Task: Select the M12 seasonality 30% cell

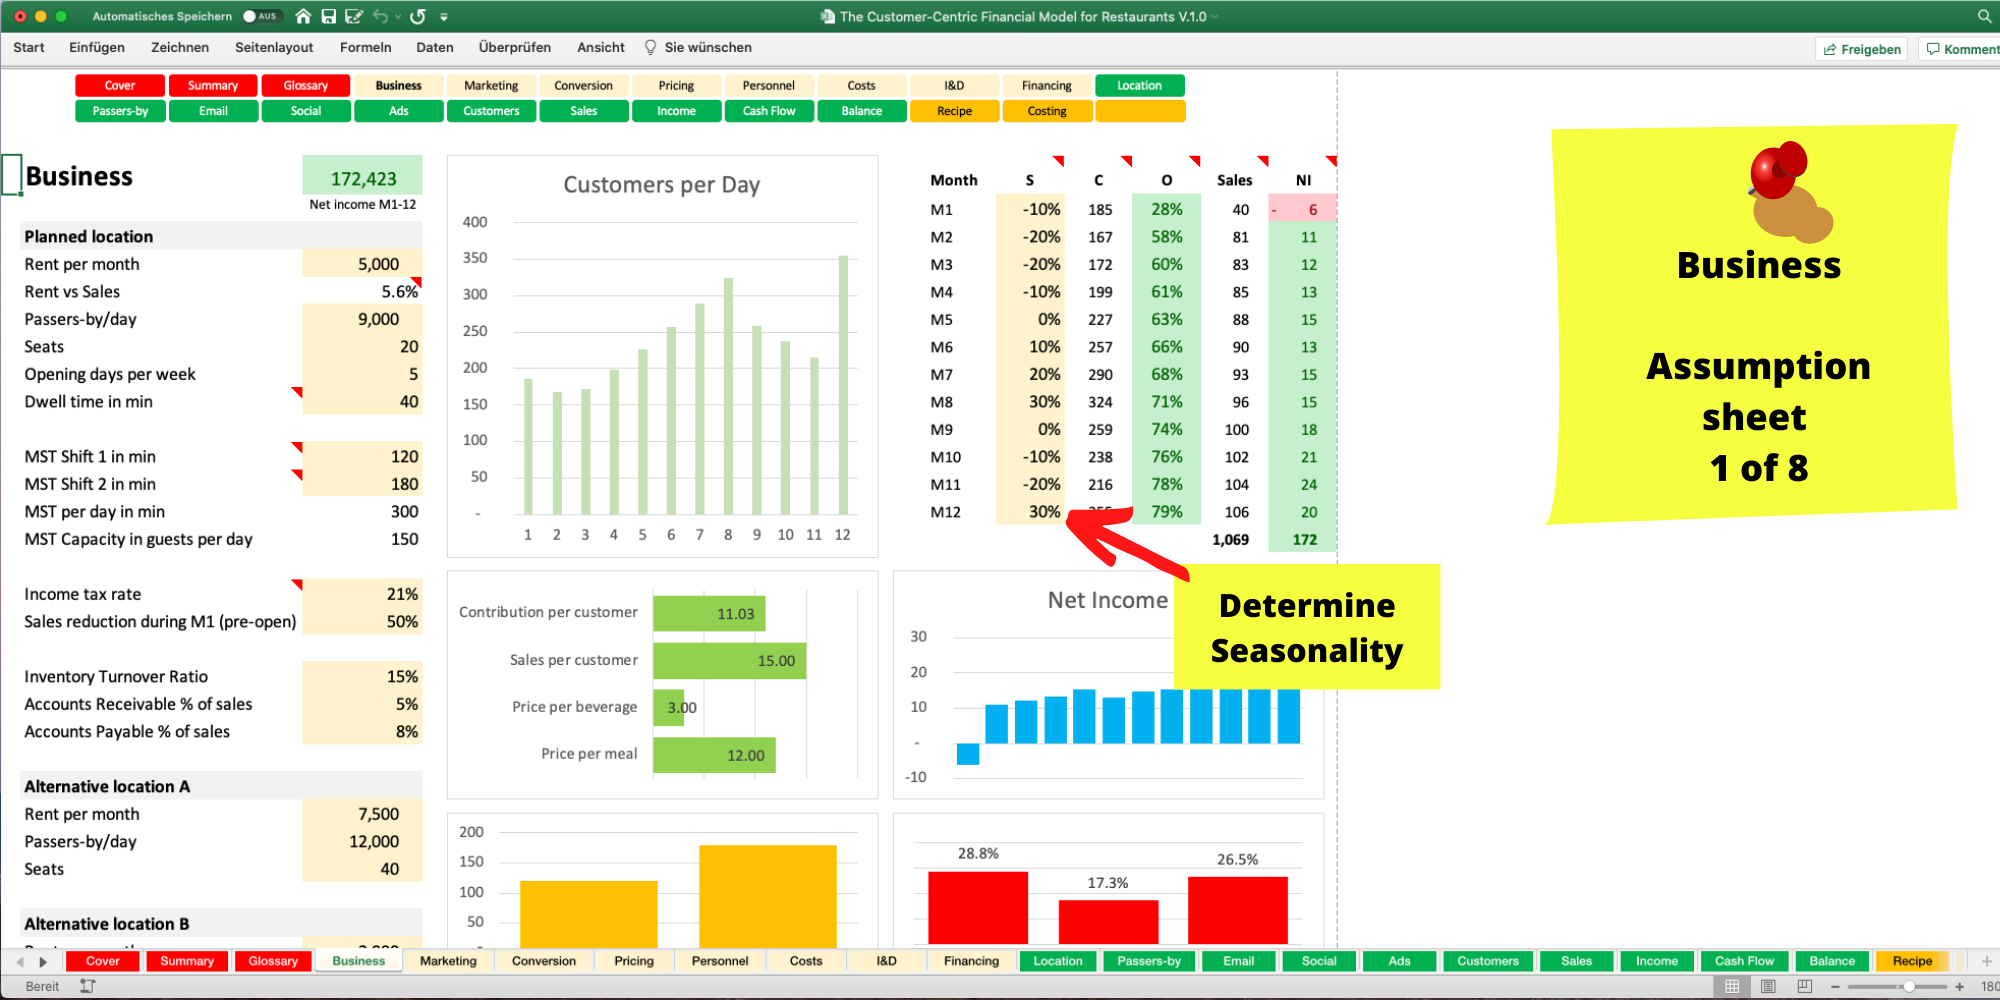Action: pyautogui.click(x=1030, y=512)
